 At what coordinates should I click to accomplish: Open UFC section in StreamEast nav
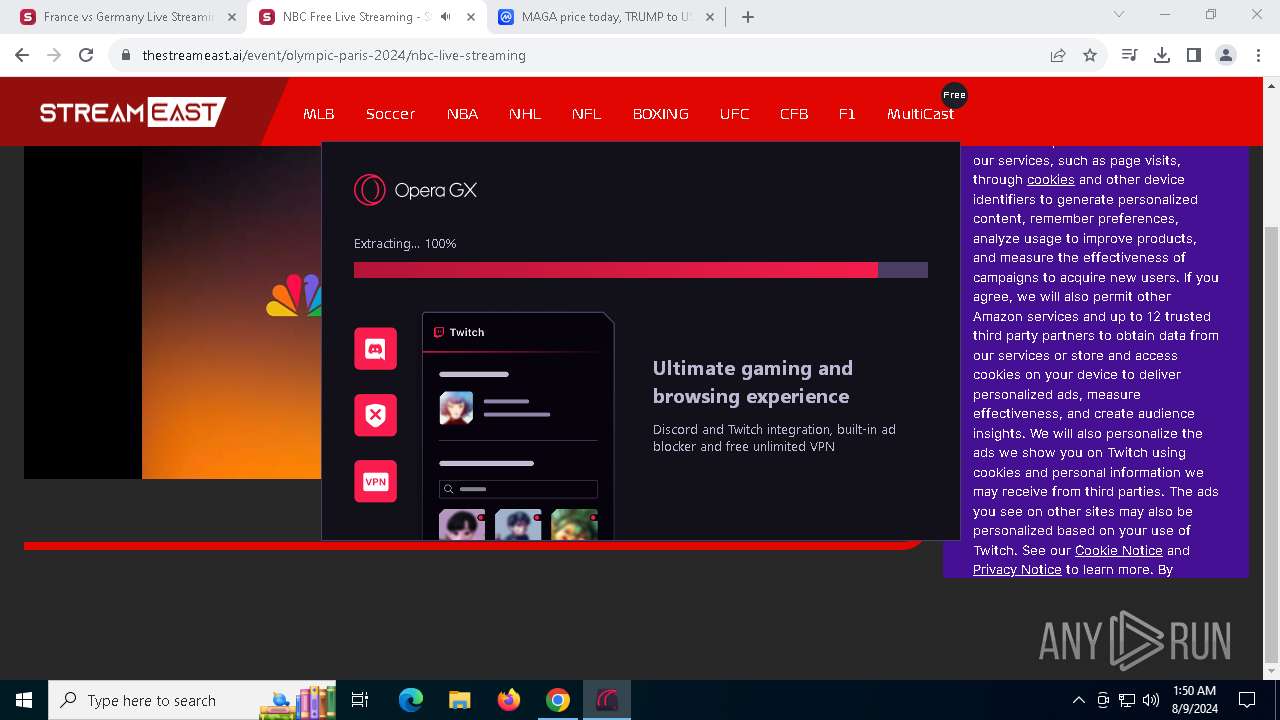[x=734, y=114]
